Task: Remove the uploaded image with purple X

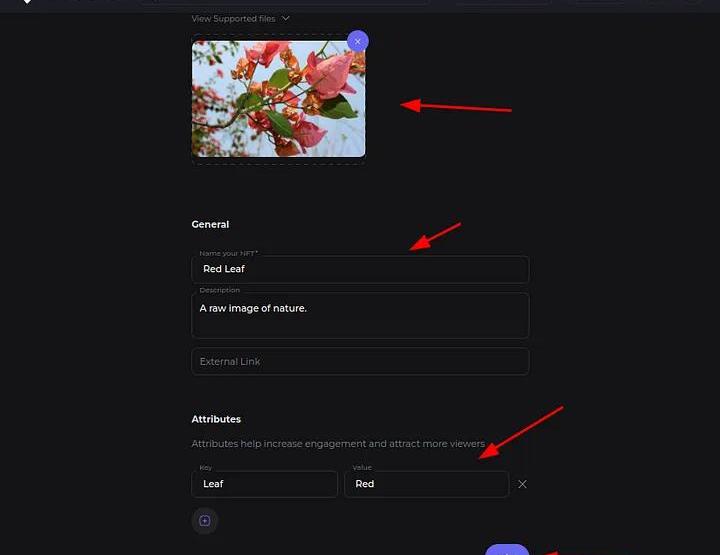Action: (x=357, y=41)
